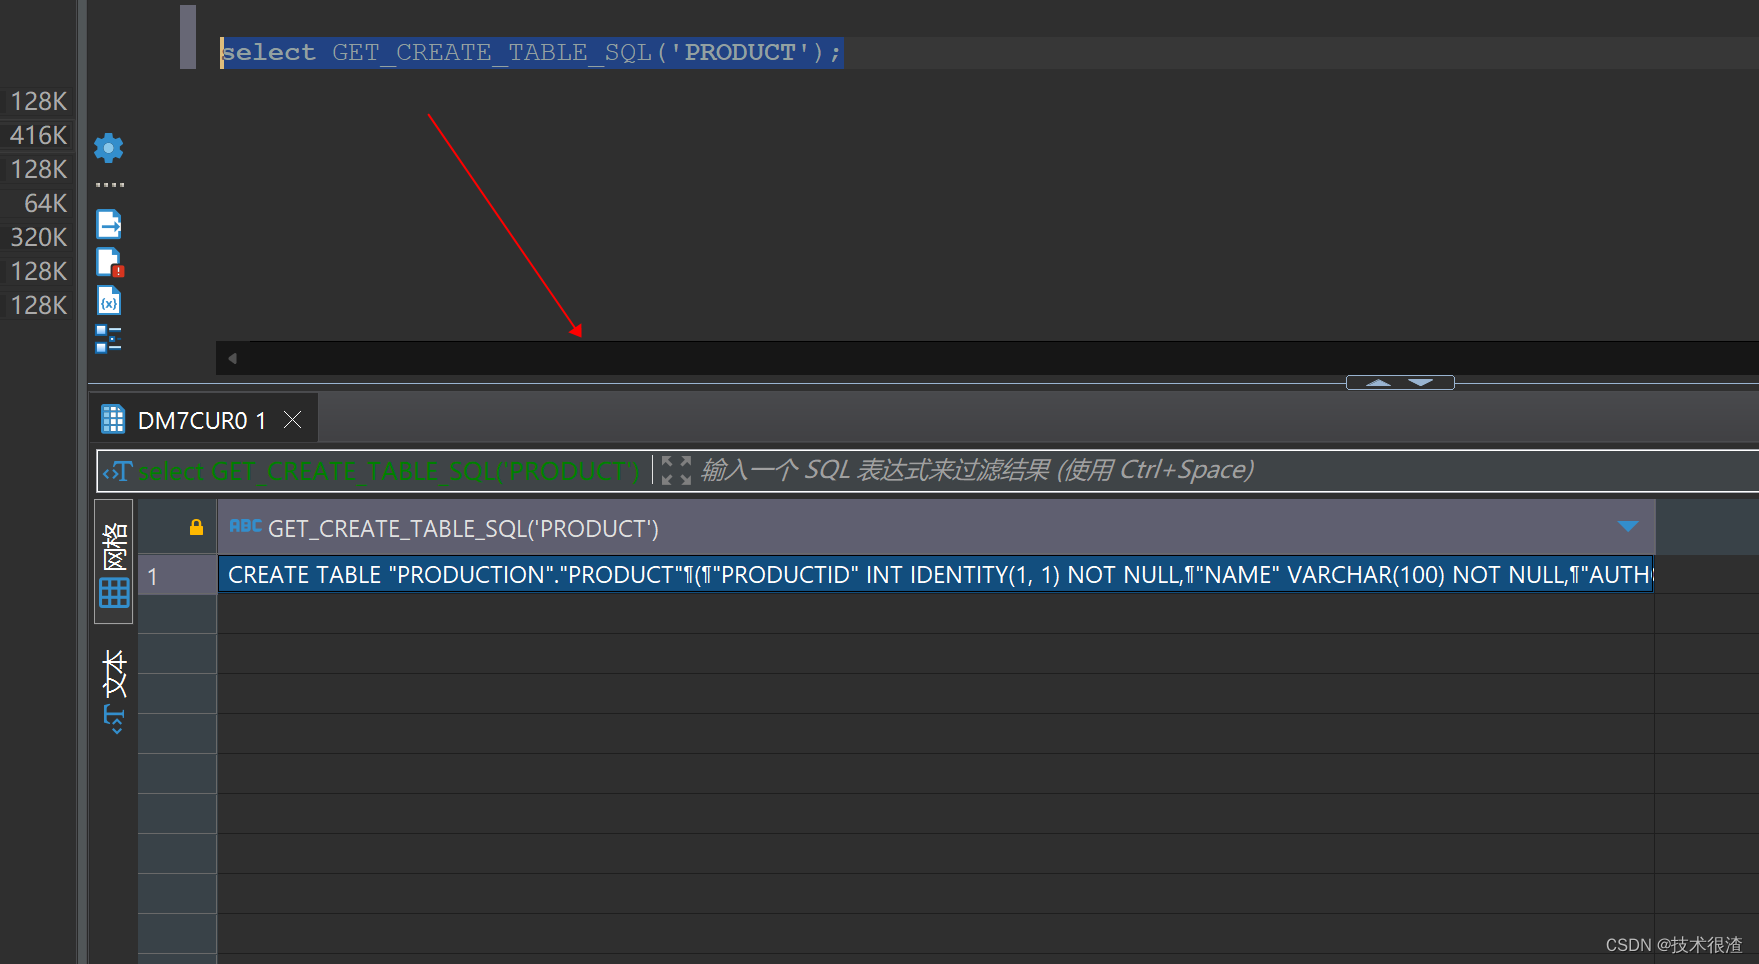1759x964 pixels.
Task: Select row number 1 in the result grid
Action: [177, 576]
